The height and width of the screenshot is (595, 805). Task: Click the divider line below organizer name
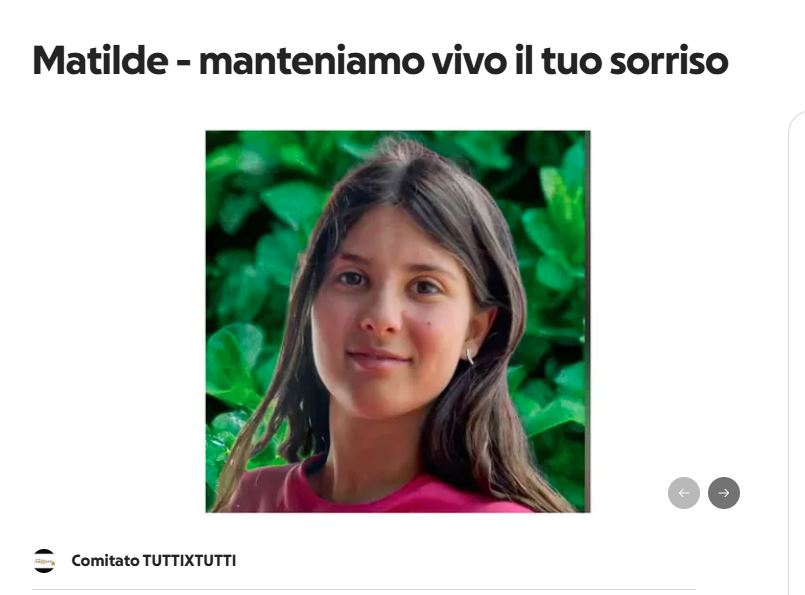(x=364, y=590)
